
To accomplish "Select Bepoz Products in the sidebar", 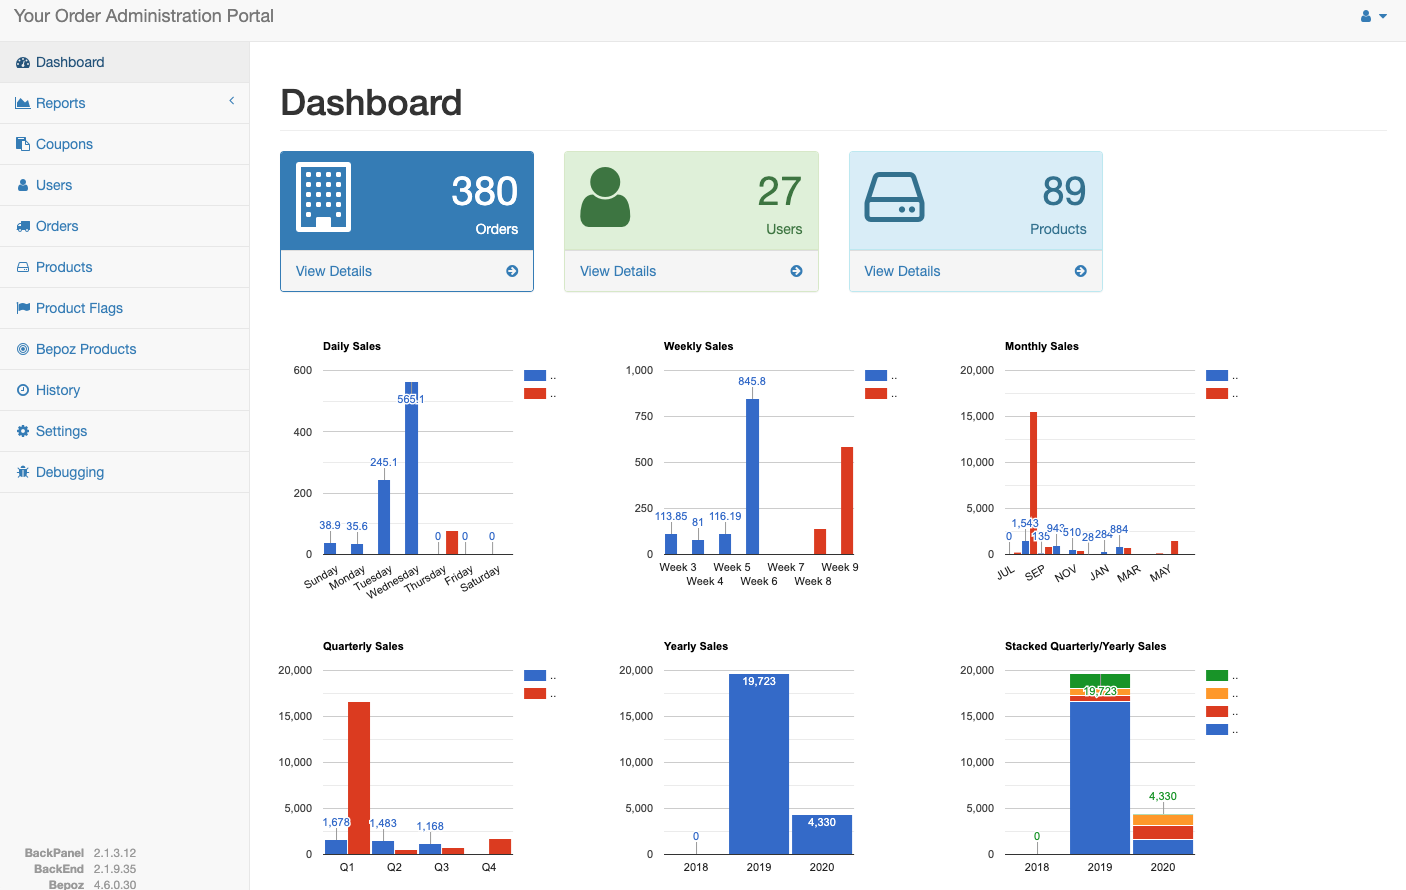I will [86, 349].
